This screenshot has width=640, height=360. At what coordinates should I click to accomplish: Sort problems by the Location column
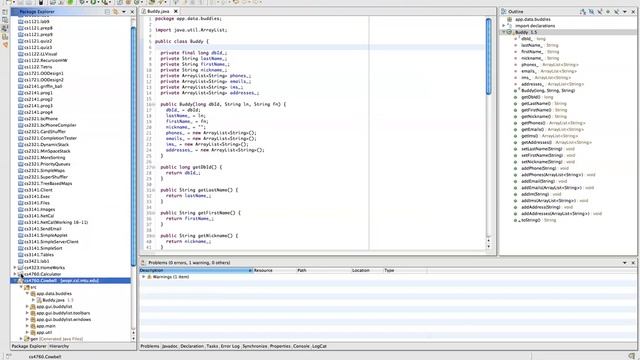[x=367, y=271]
